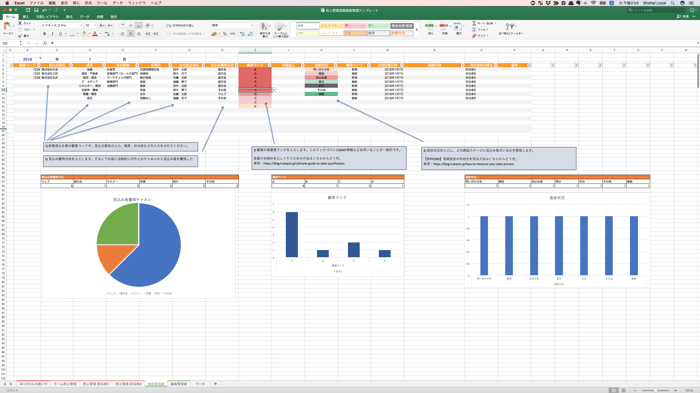Click the red font color icon
The width and height of the screenshot is (700, 393).
pos(95,34)
